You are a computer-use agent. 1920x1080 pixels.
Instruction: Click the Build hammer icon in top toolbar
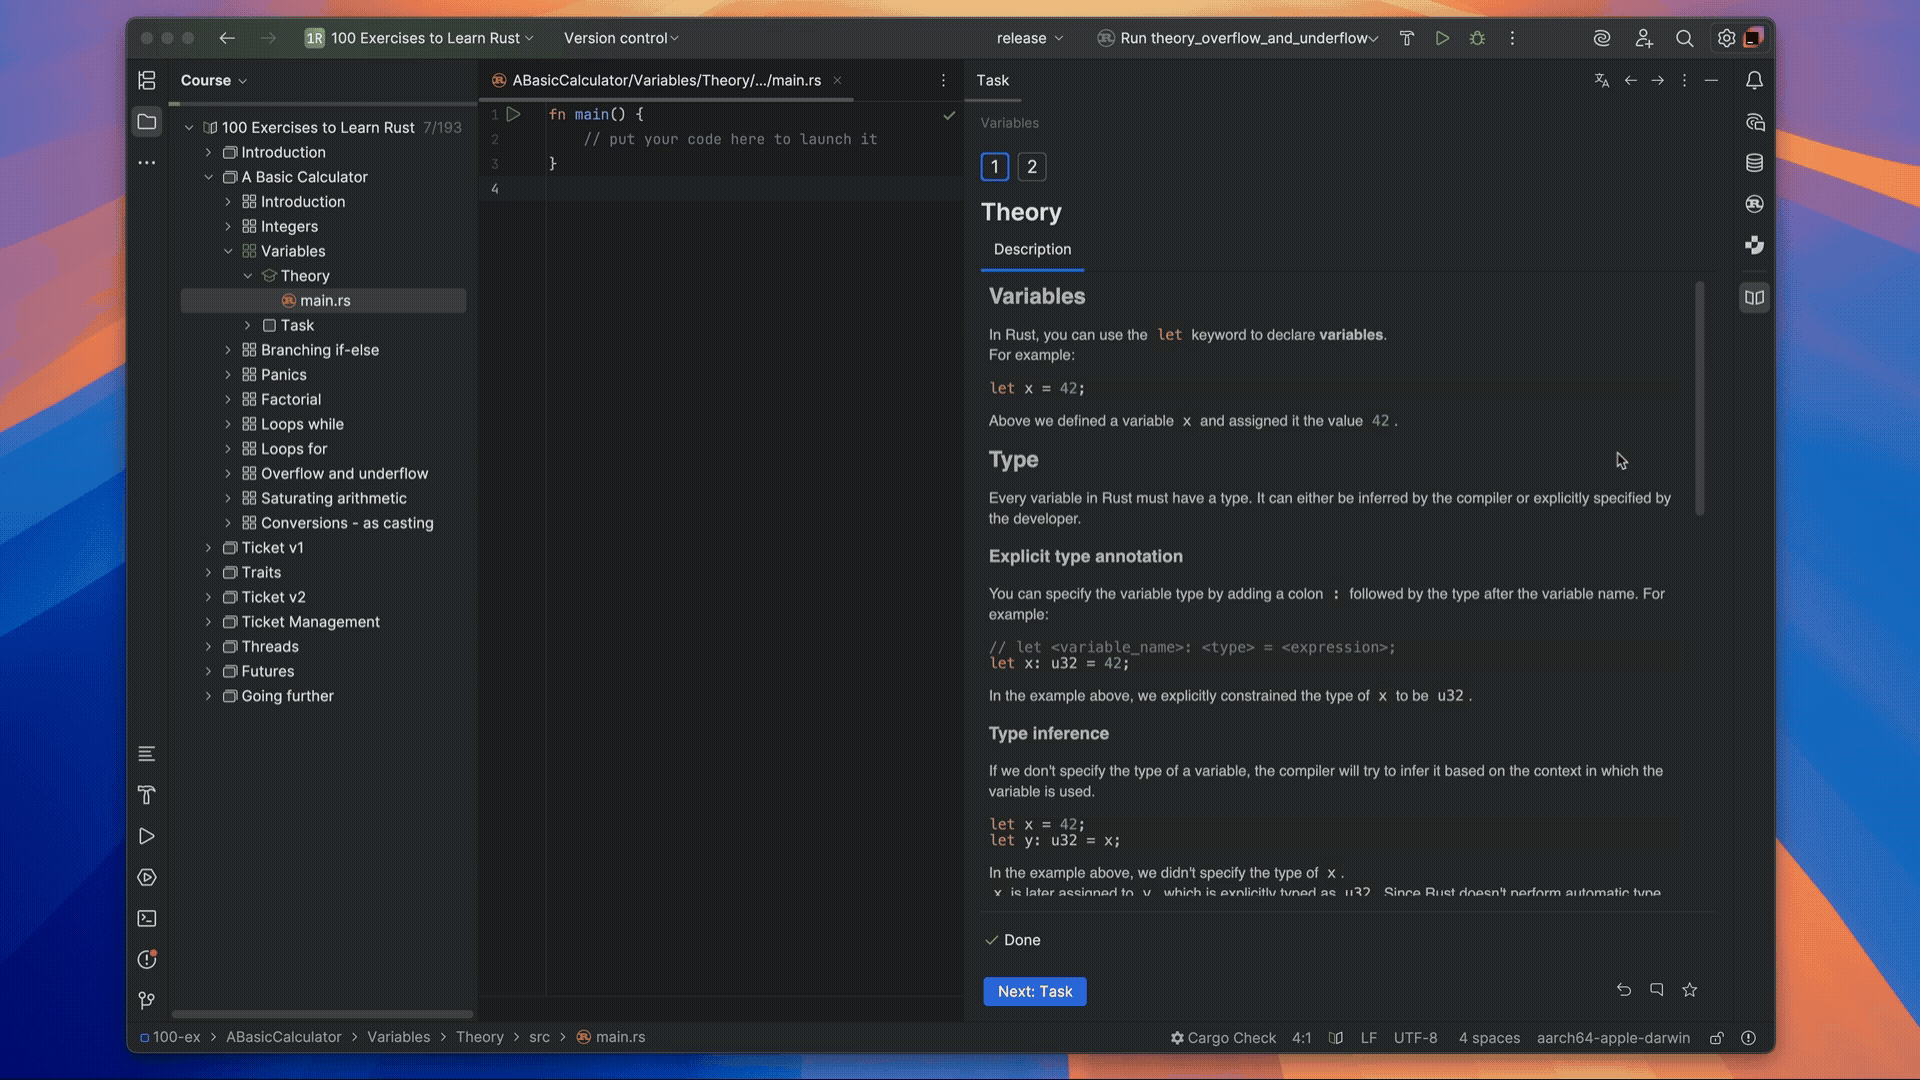pos(1406,38)
